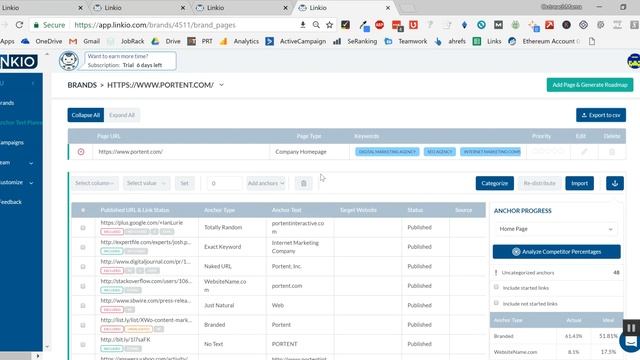Expand the Team sidebar menu
This screenshot has height=360, width=640.
point(31,163)
